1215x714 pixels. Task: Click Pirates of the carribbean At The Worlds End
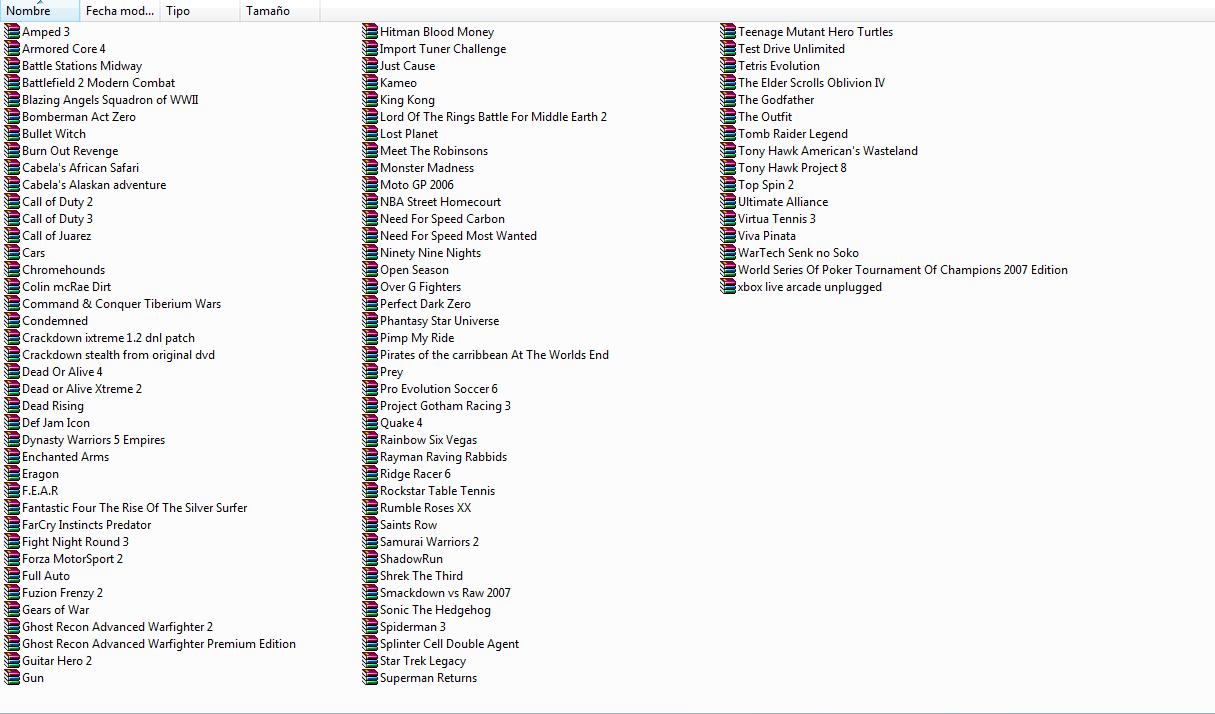(x=494, y=355)
